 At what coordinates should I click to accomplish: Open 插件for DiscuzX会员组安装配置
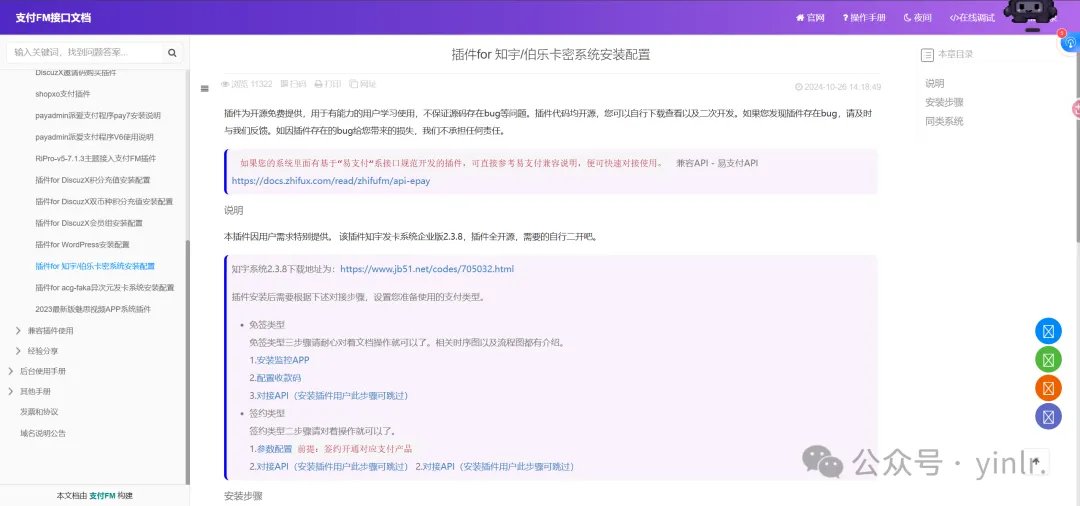pos(89,223)
